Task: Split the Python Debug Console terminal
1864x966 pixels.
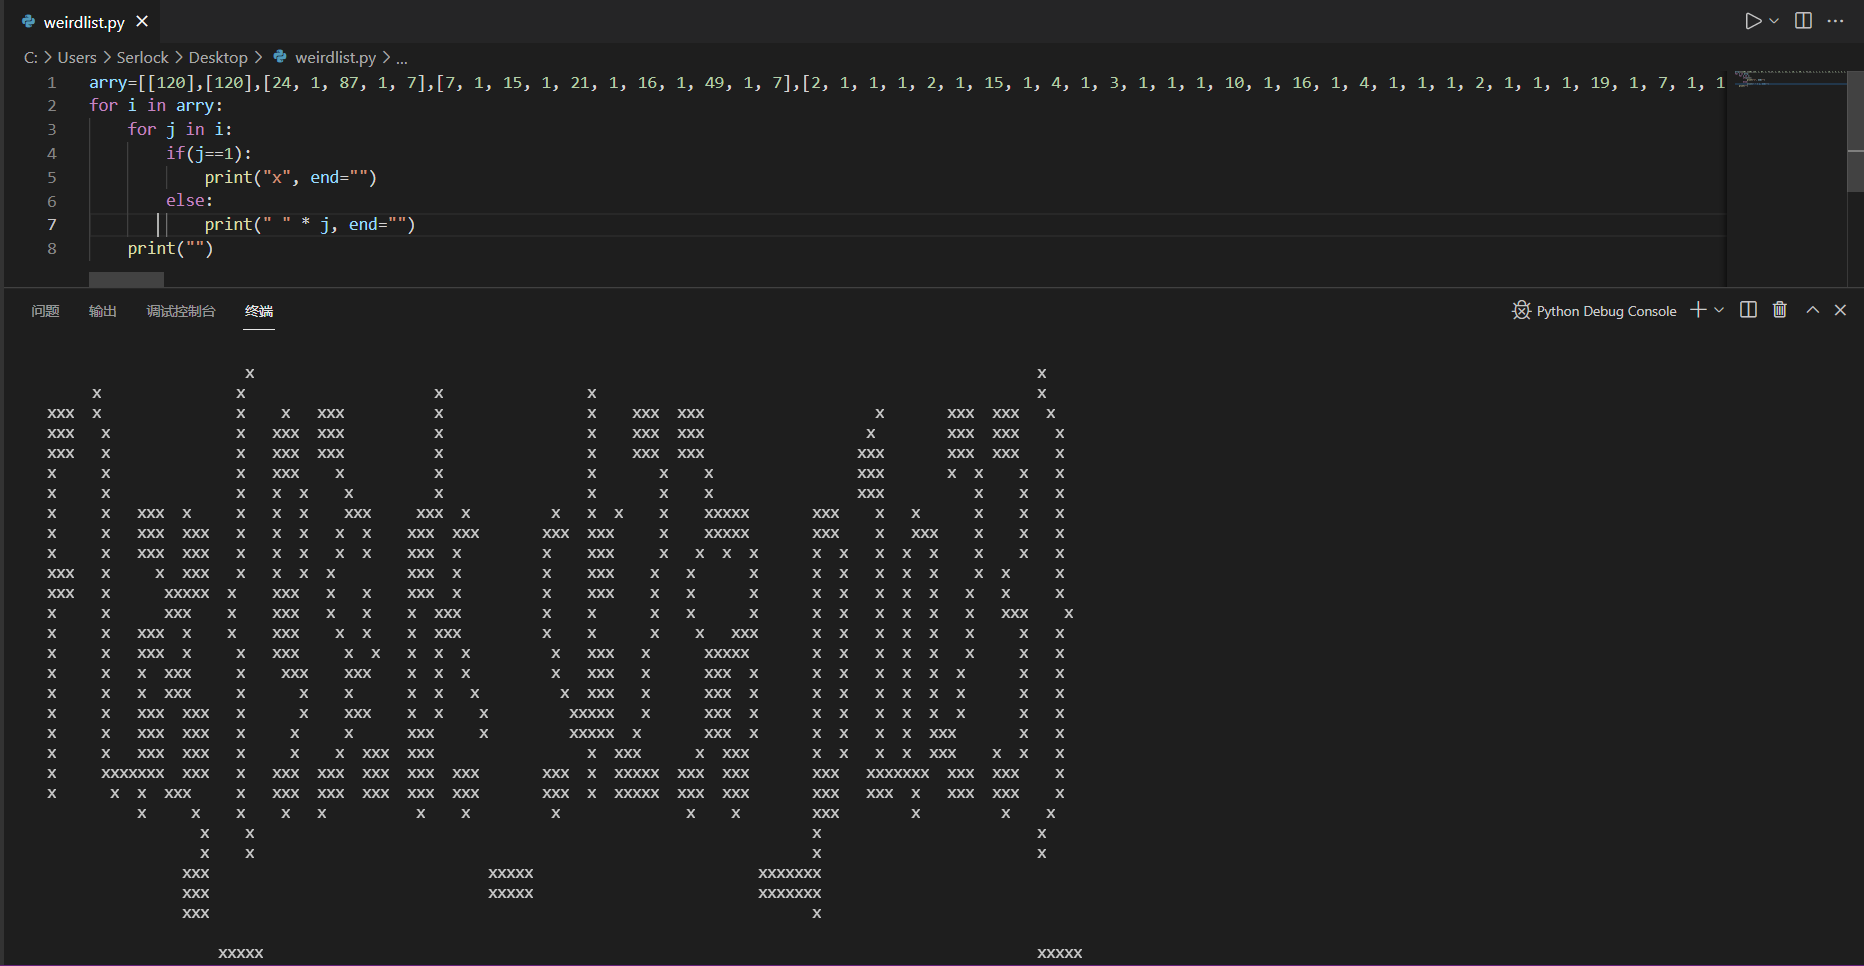Action: [1747, 310]
